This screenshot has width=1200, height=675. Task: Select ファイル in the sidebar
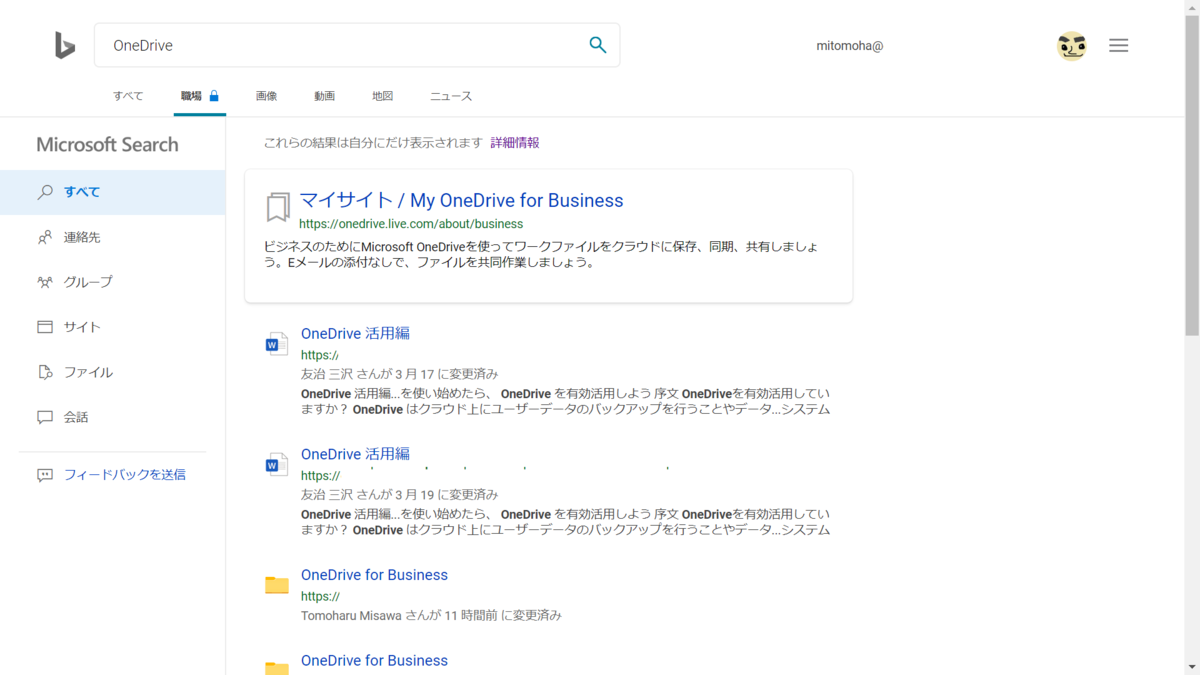(112, 372)
